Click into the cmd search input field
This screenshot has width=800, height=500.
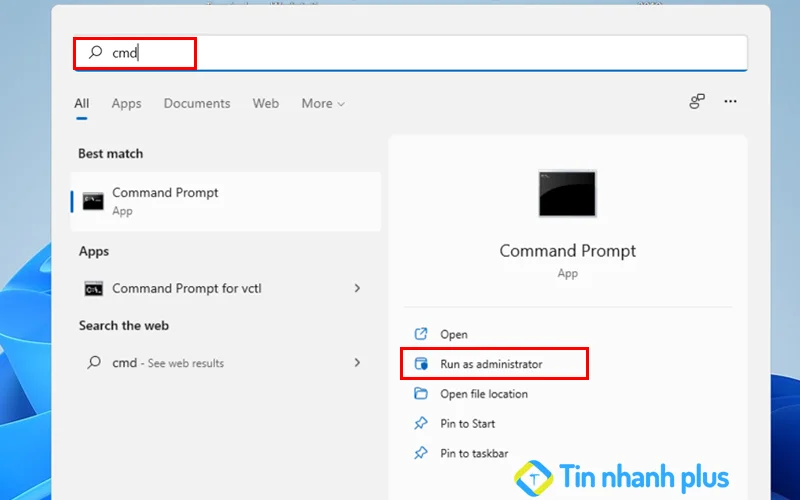(410, 53)
